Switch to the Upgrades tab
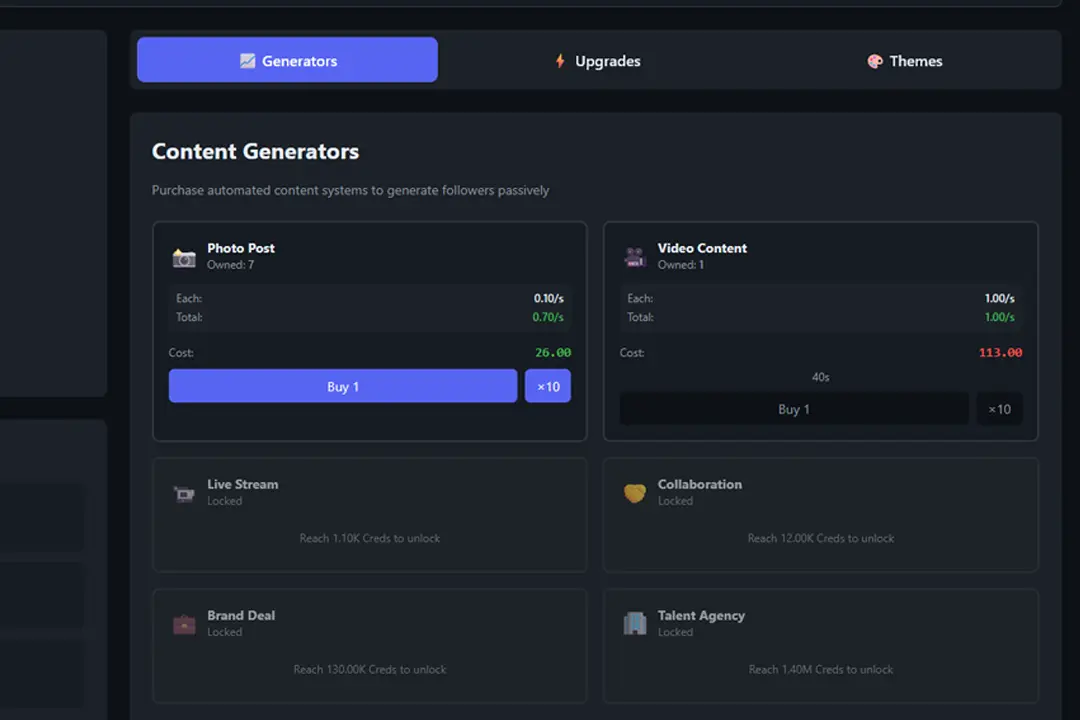The height and width of the screenshot is (720, 1080). click(597, 60)
